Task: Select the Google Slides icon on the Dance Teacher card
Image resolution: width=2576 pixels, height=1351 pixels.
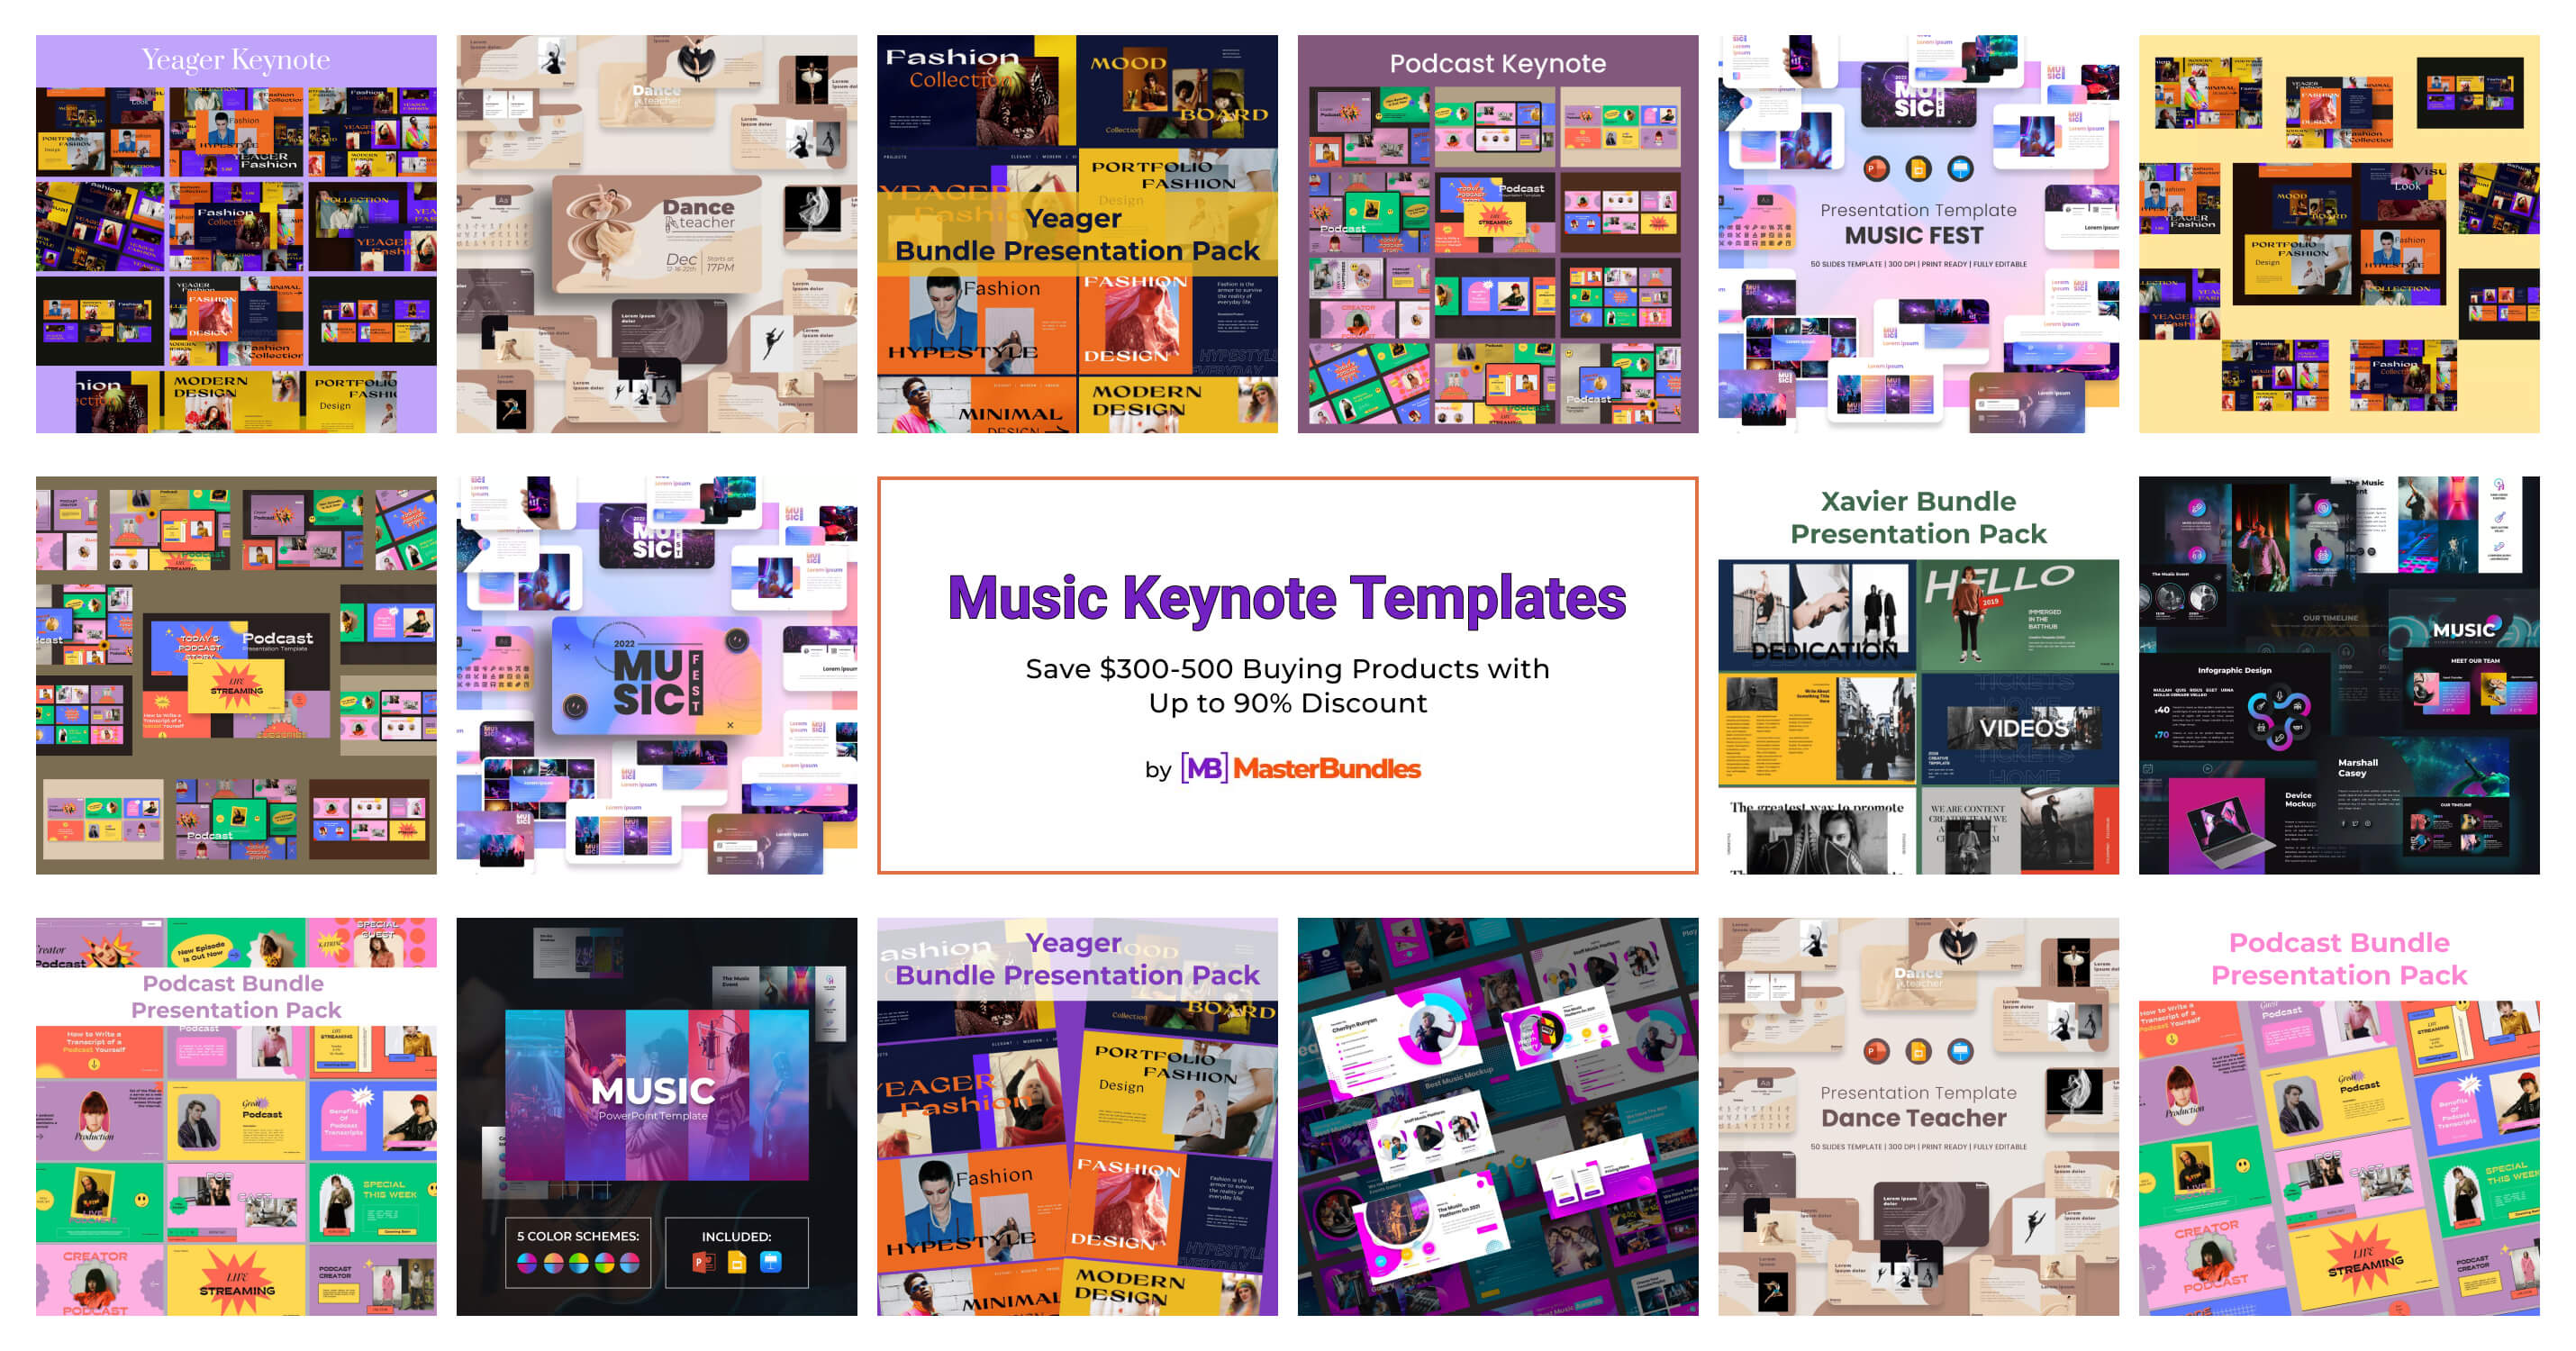Action: (x=1918, y=1054)
